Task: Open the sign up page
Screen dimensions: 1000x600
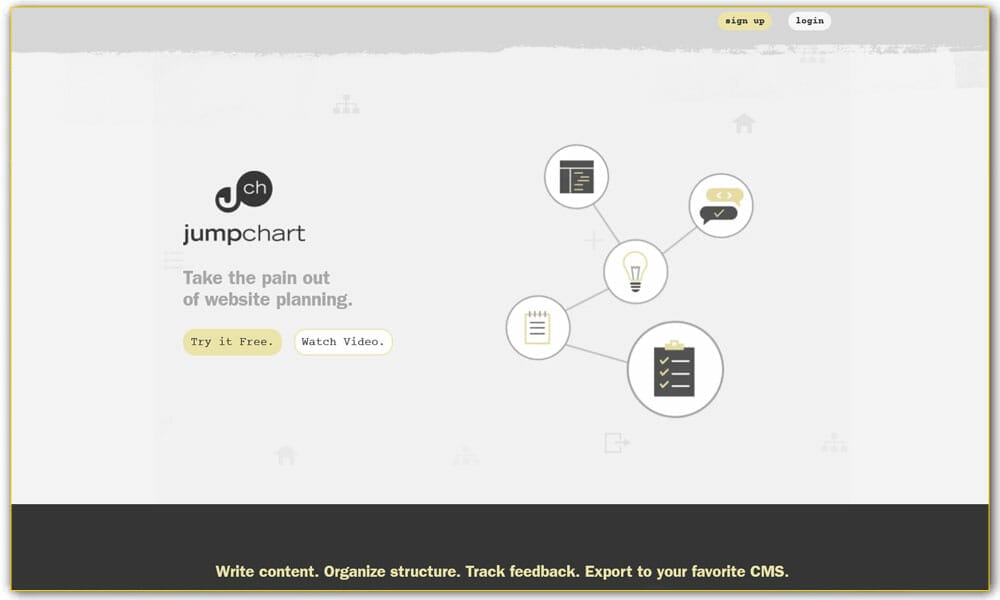Action: (744, 21)
